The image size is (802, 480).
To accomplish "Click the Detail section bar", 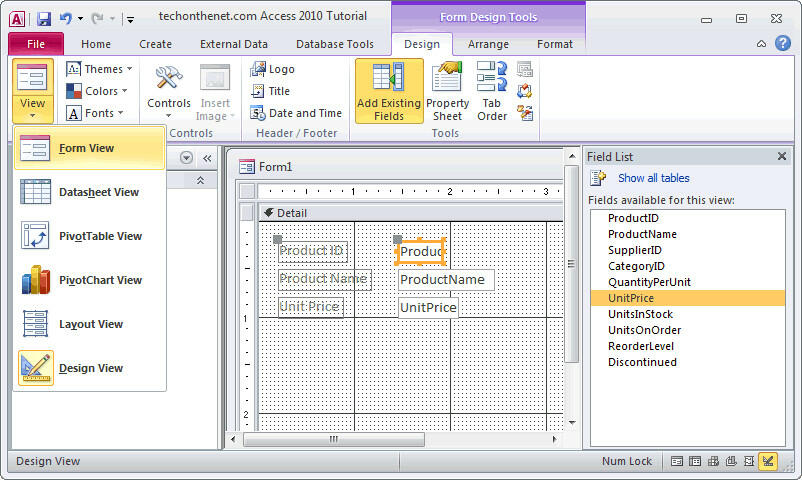I will (x=411, y=213).
